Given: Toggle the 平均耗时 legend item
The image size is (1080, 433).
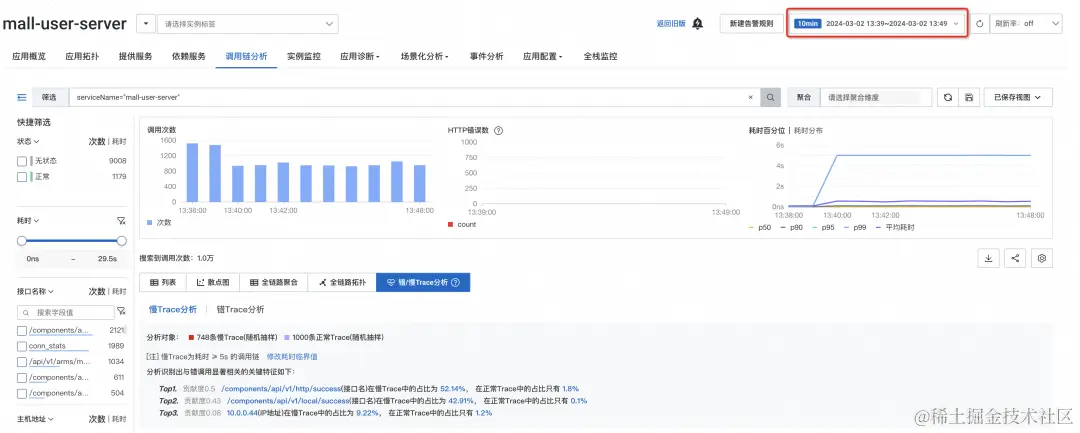Looking at the screenshot, I should pyautogui.click(x=894, y=227).
